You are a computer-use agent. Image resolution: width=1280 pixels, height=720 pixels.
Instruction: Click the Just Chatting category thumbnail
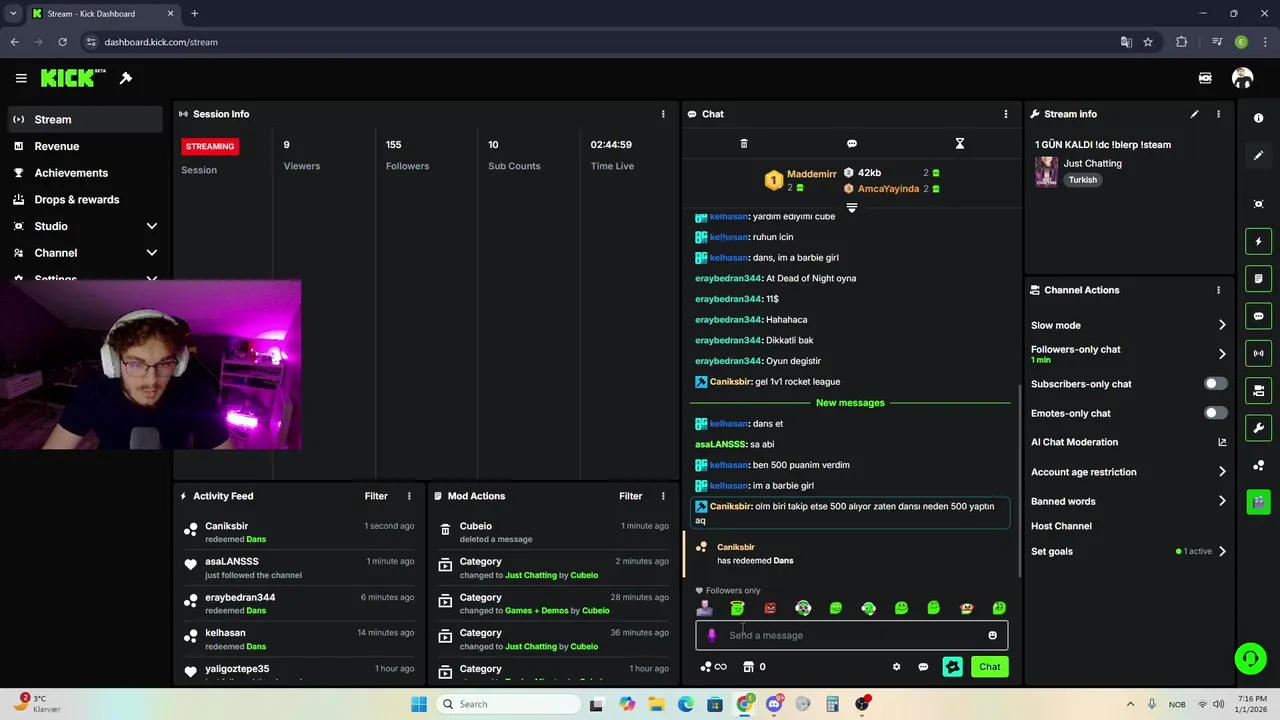click(1046, 171)
